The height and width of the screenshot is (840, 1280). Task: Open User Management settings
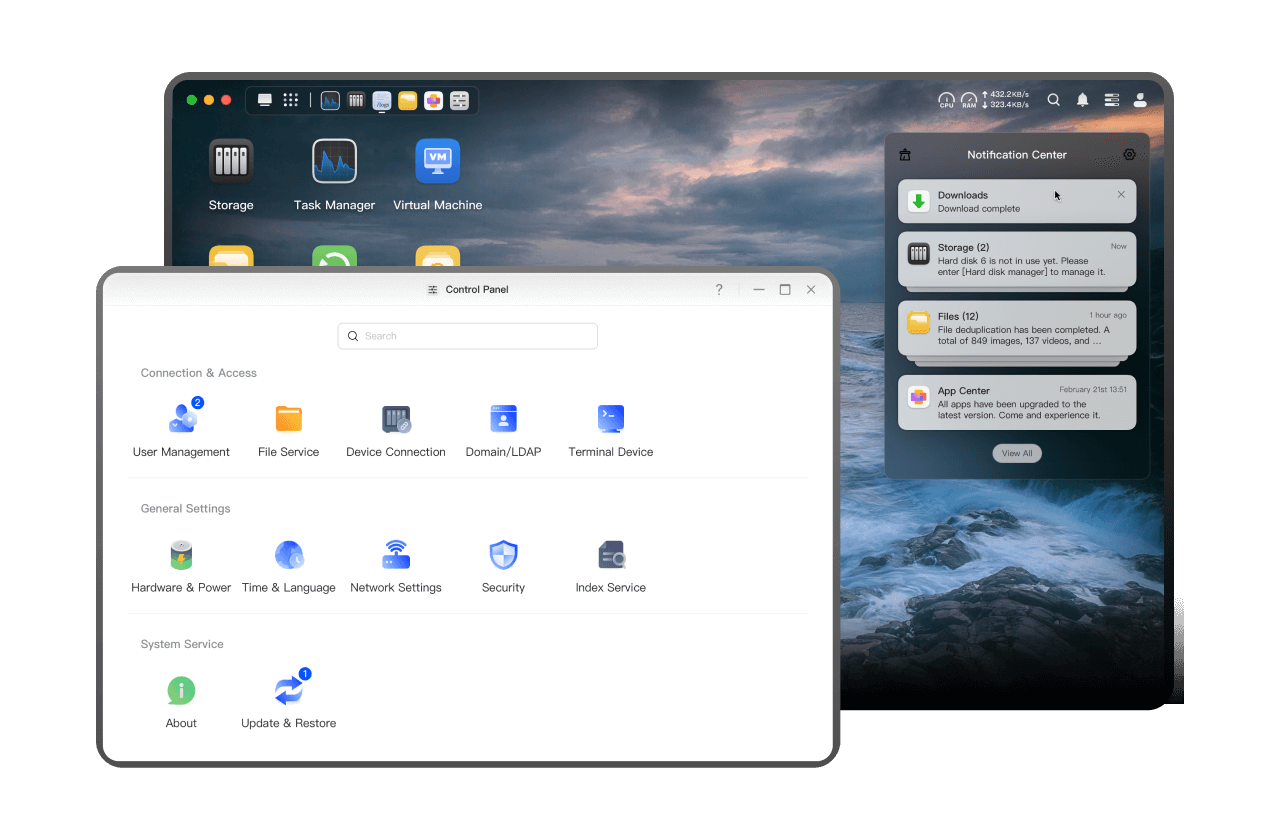pyautogui.click(x=181, y=419)
